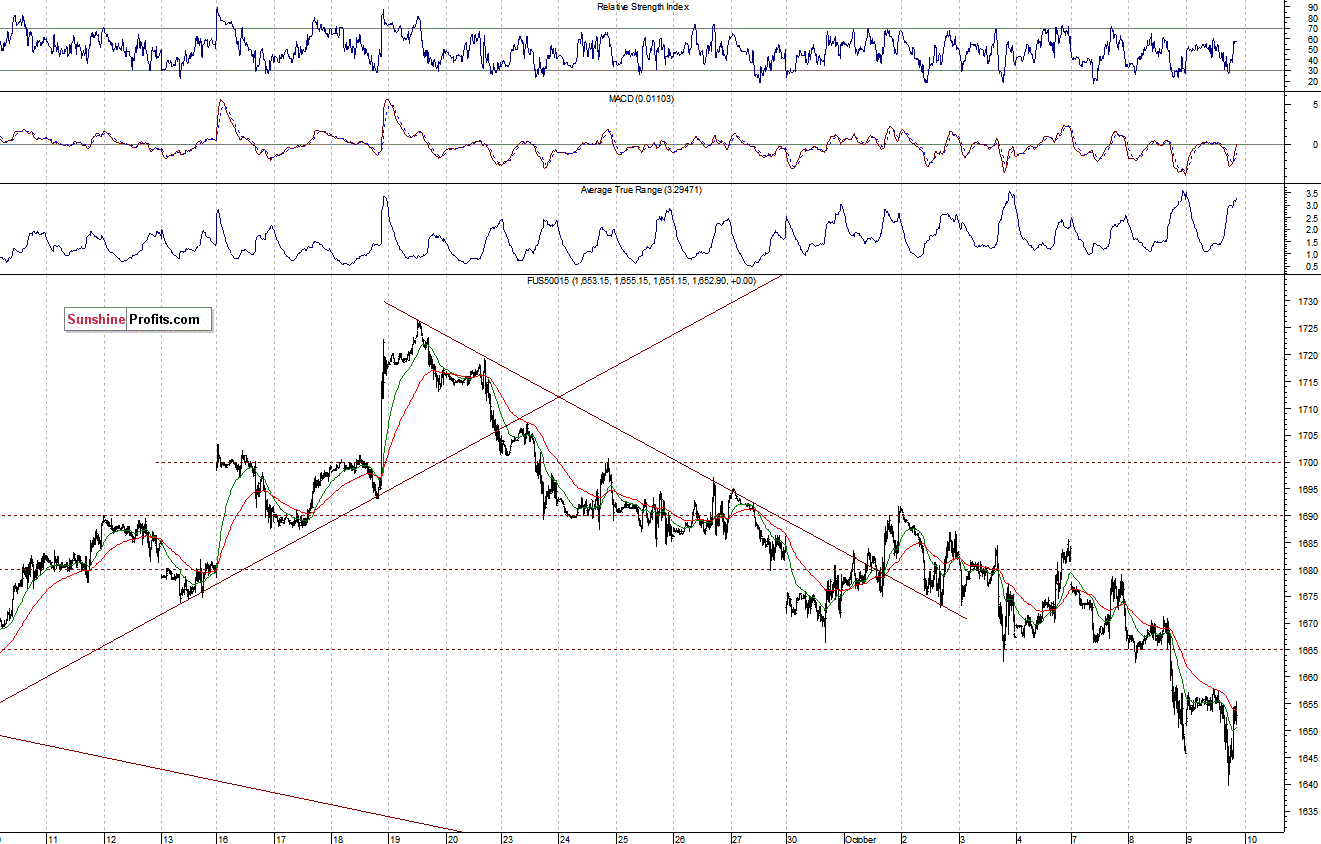The image size is (1321, 844).
Task: Select the 1635 price axis label
Action: (1309, 812)
